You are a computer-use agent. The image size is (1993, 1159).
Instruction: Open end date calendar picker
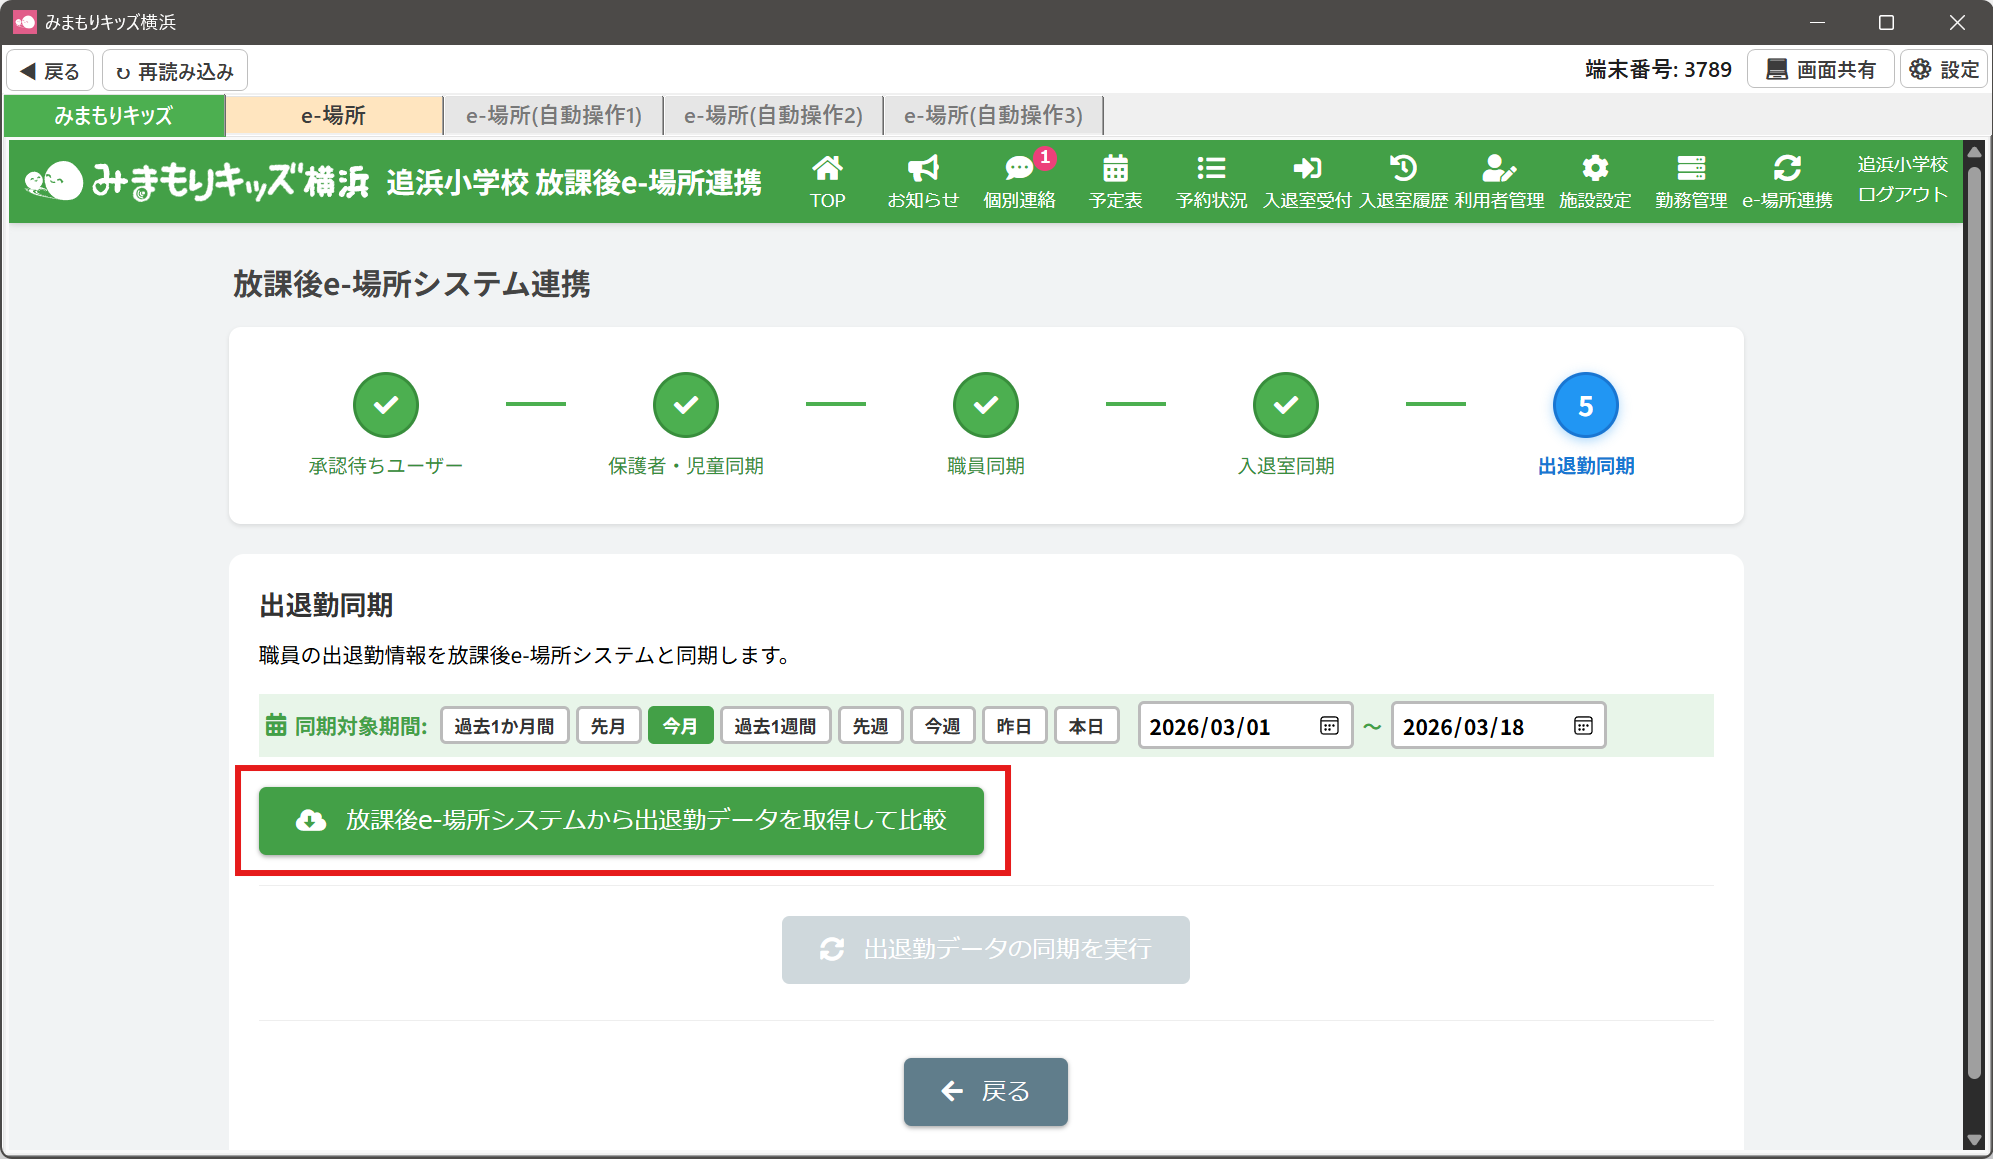tap(1583, 726)
